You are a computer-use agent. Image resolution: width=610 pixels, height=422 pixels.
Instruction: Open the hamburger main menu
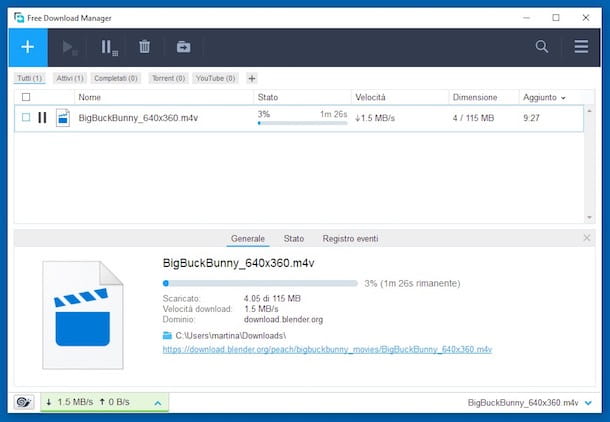(x=581, y=47)
